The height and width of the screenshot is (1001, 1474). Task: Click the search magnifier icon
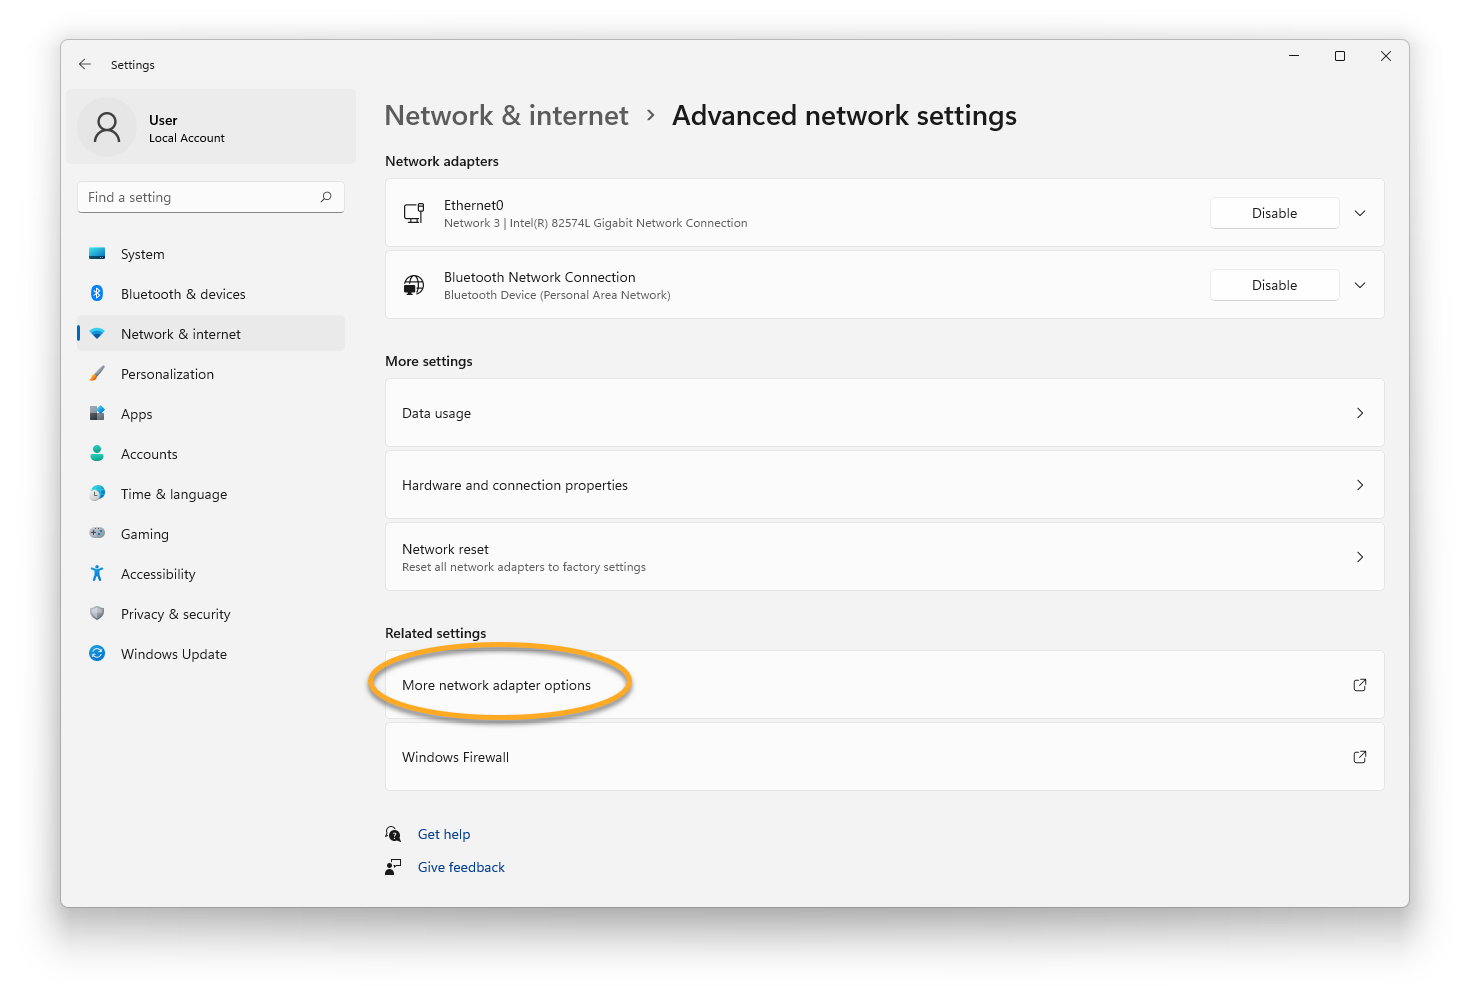[326, 197]
